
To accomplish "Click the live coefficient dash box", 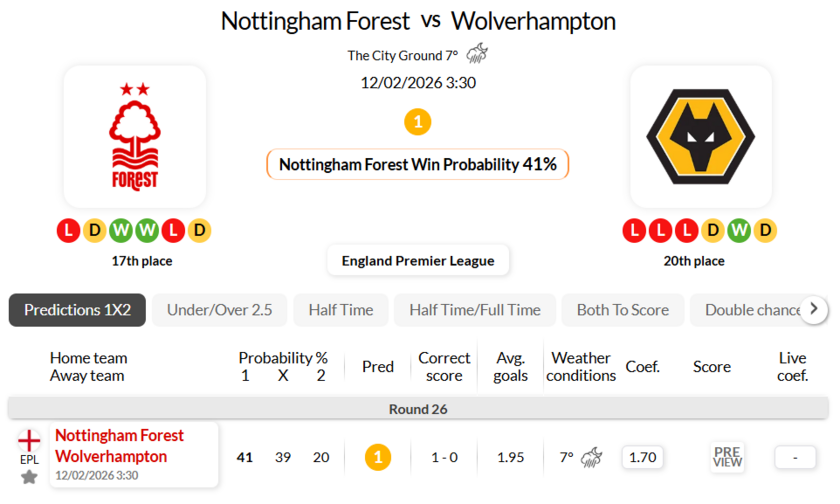I will [x=795, y=457].
